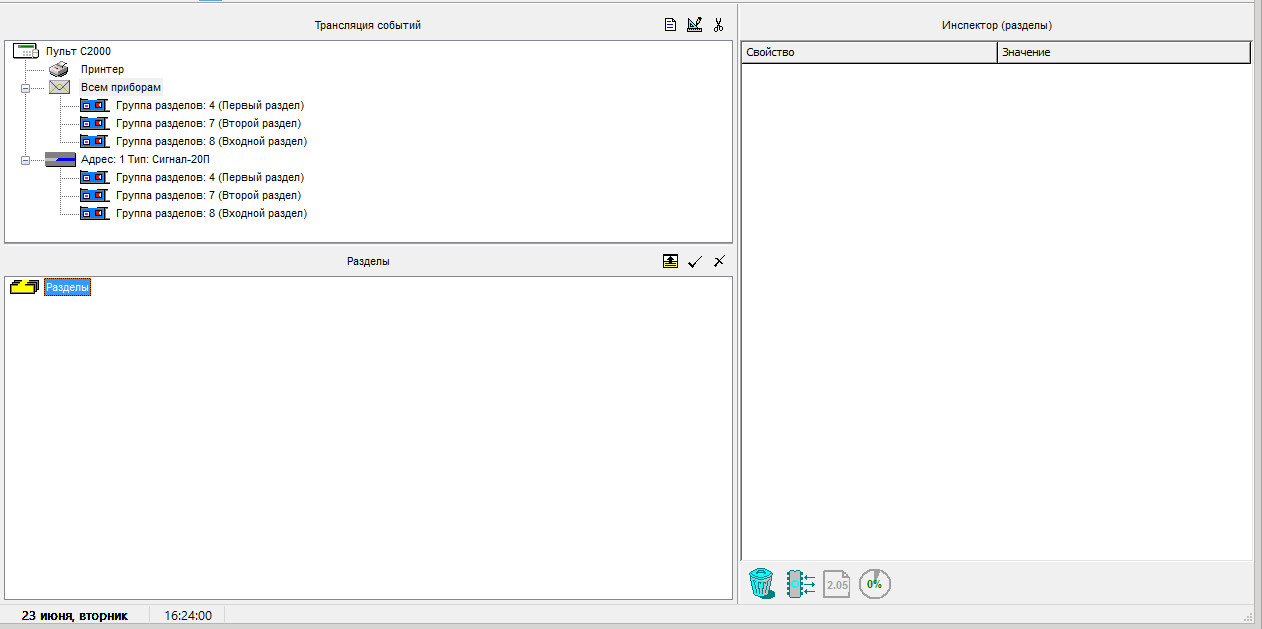This screenshot has width=1262, height=629.
Task: Click the cross icon in the Разделы header
Action: 719,261
